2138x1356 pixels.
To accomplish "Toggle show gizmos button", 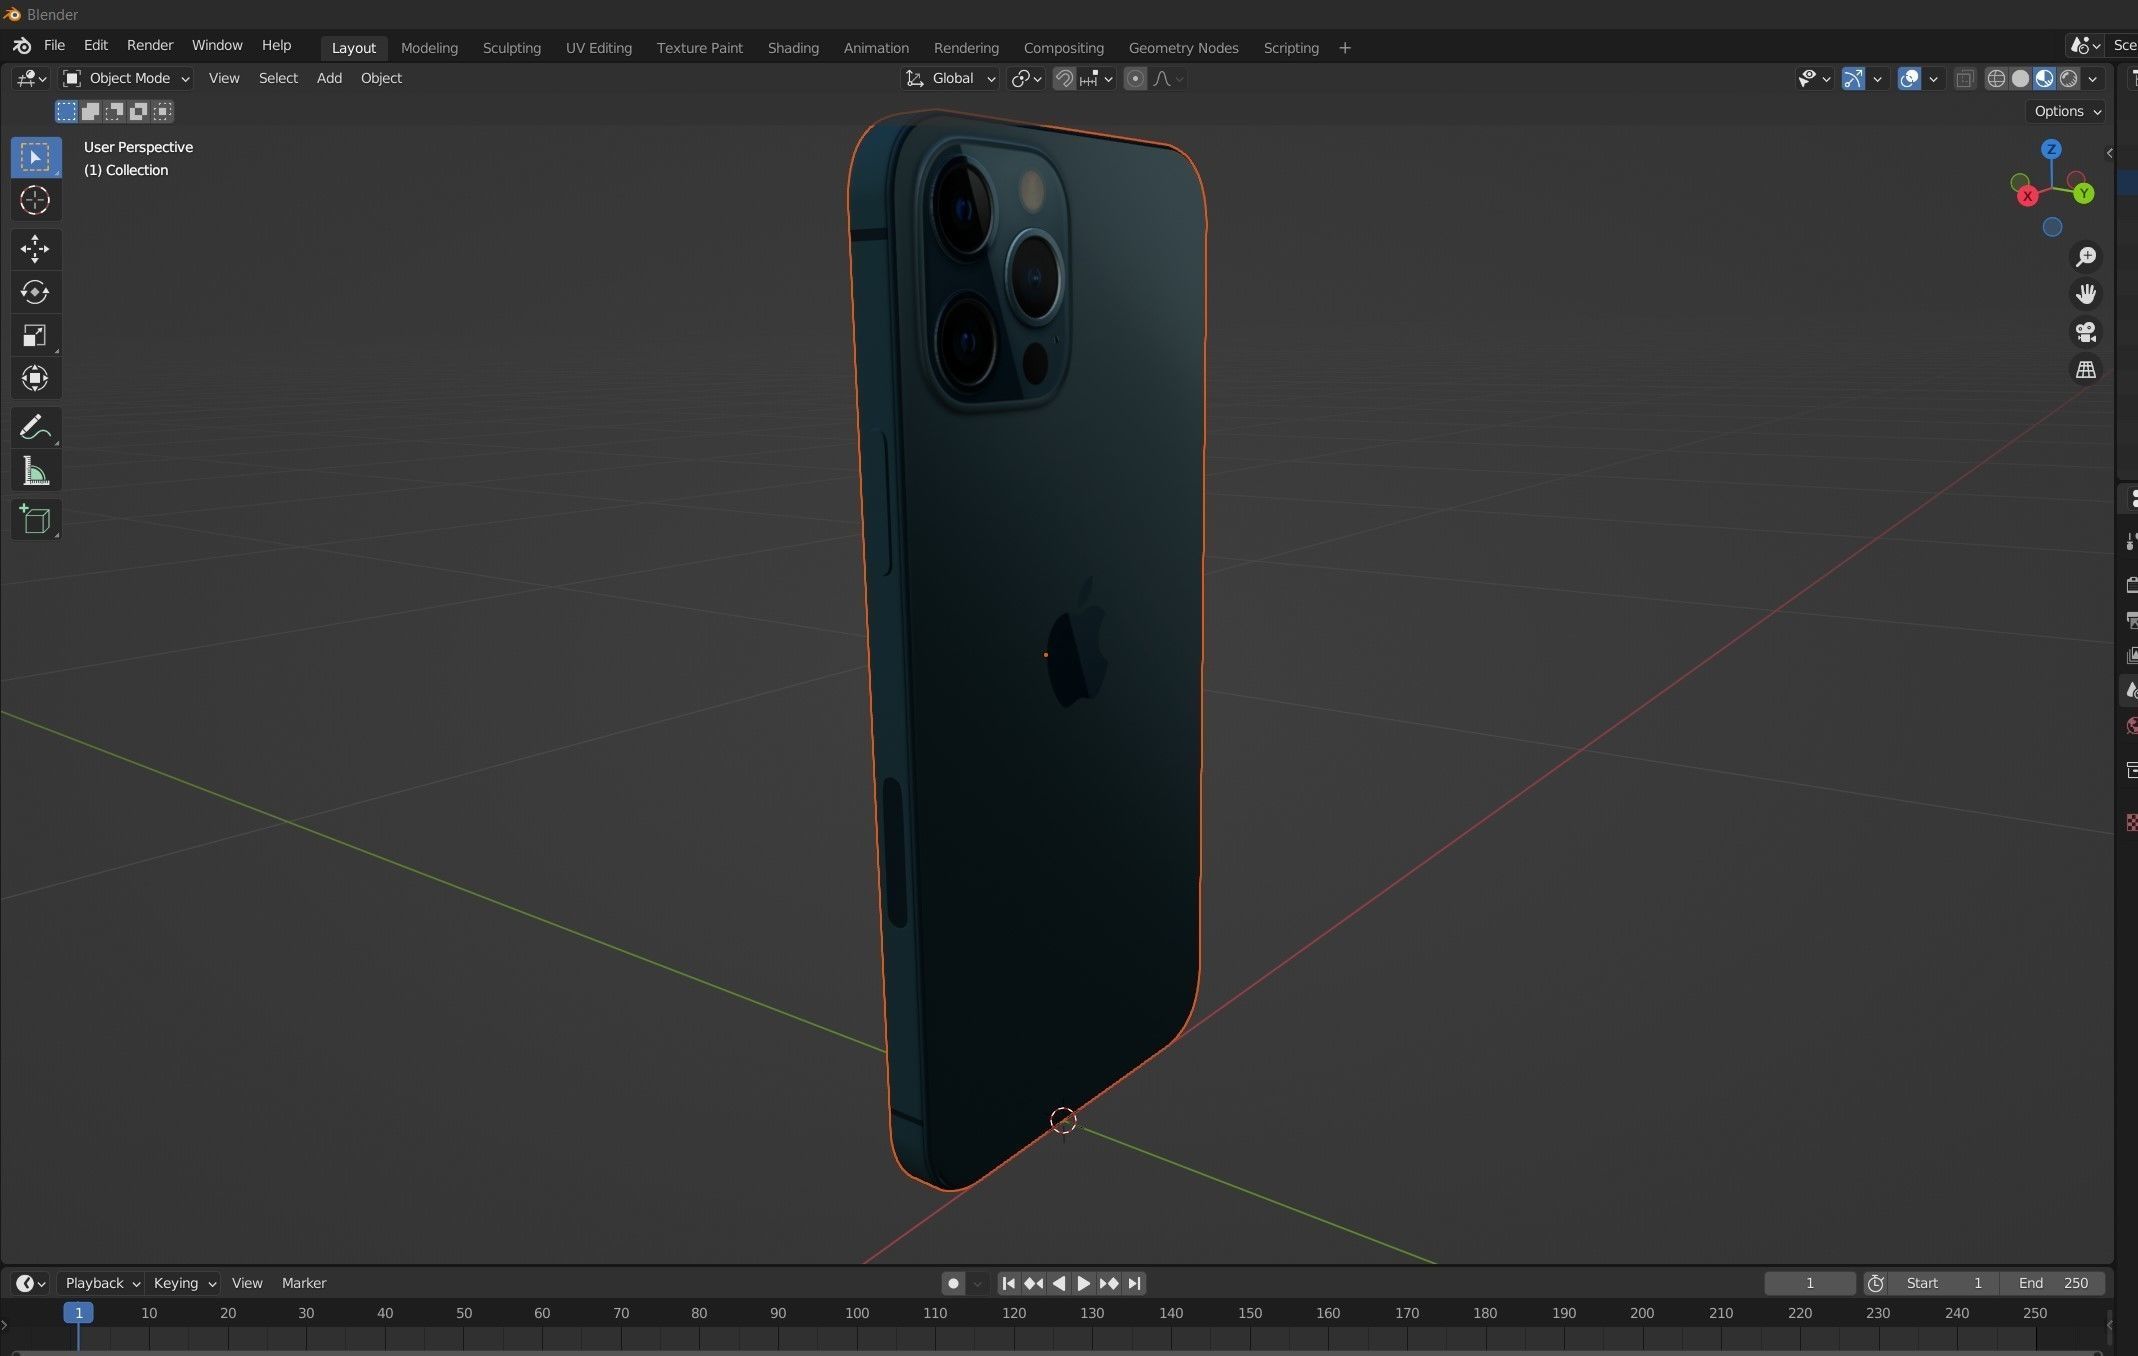I will point(1853,79).
